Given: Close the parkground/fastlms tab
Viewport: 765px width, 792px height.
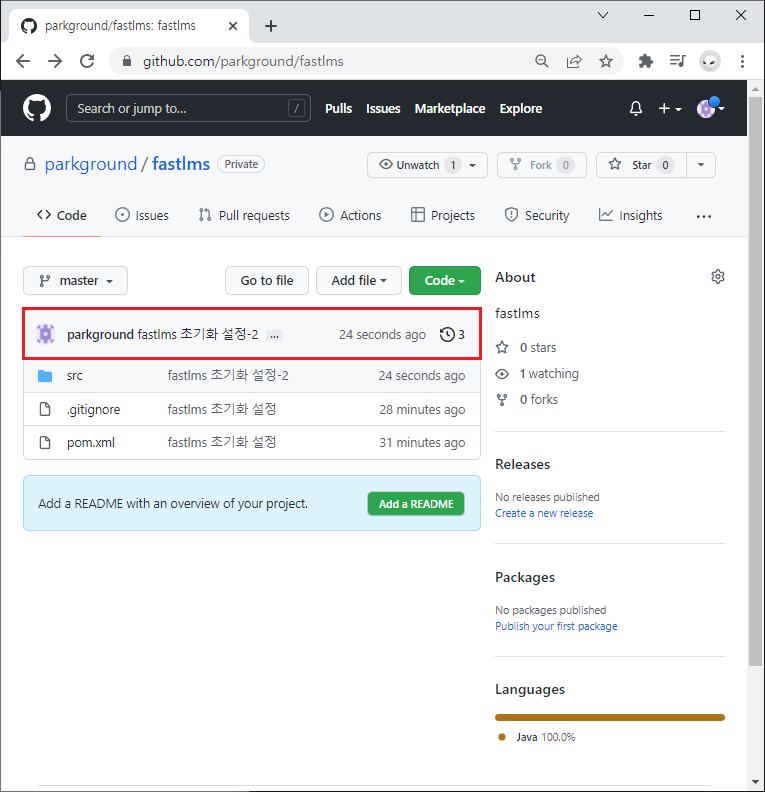Looking at the screenshot, I should coord(233,26).
